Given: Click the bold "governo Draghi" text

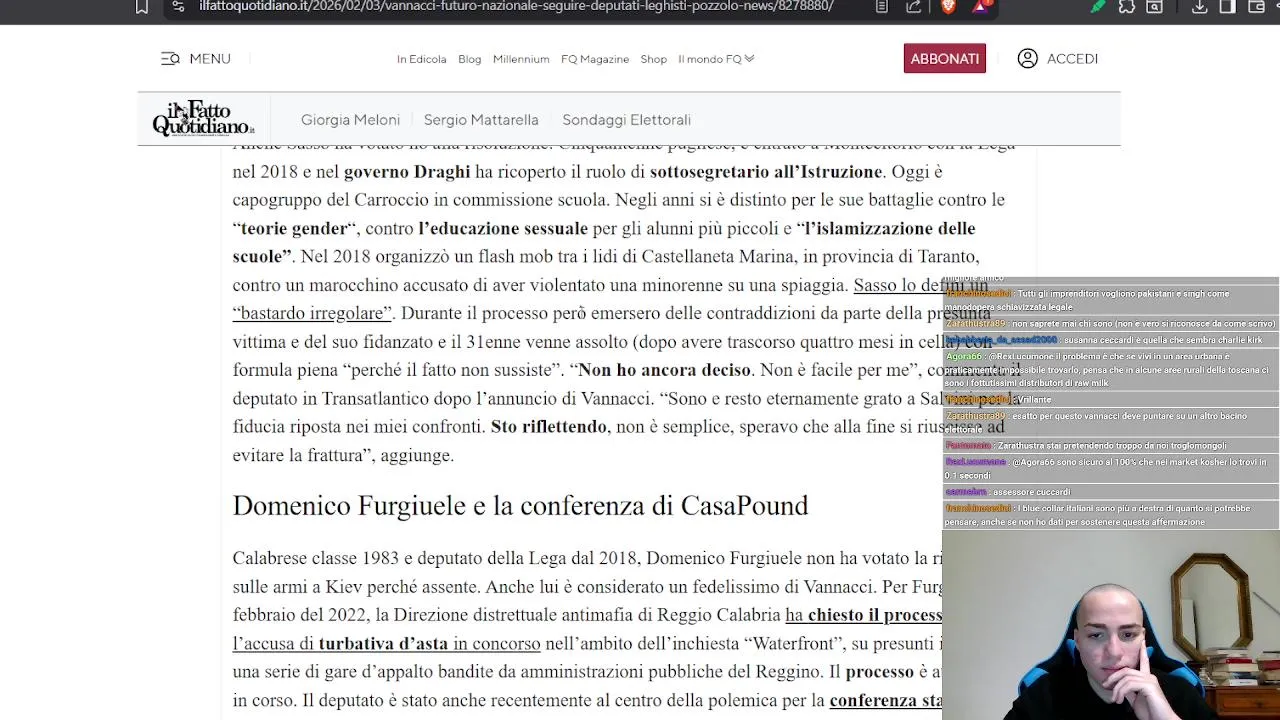Looking at the screenshot, I should coord(407,172).
